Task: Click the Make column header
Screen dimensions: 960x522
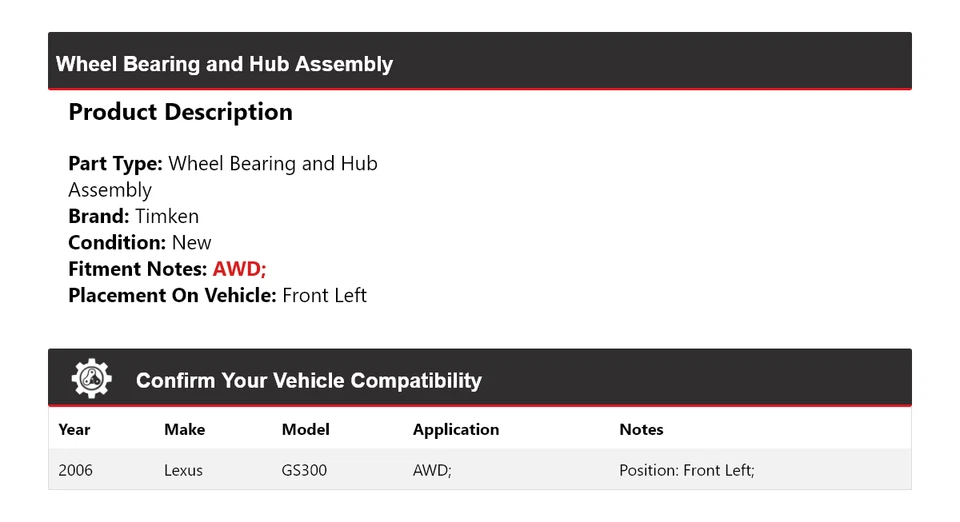Action: 184,430
